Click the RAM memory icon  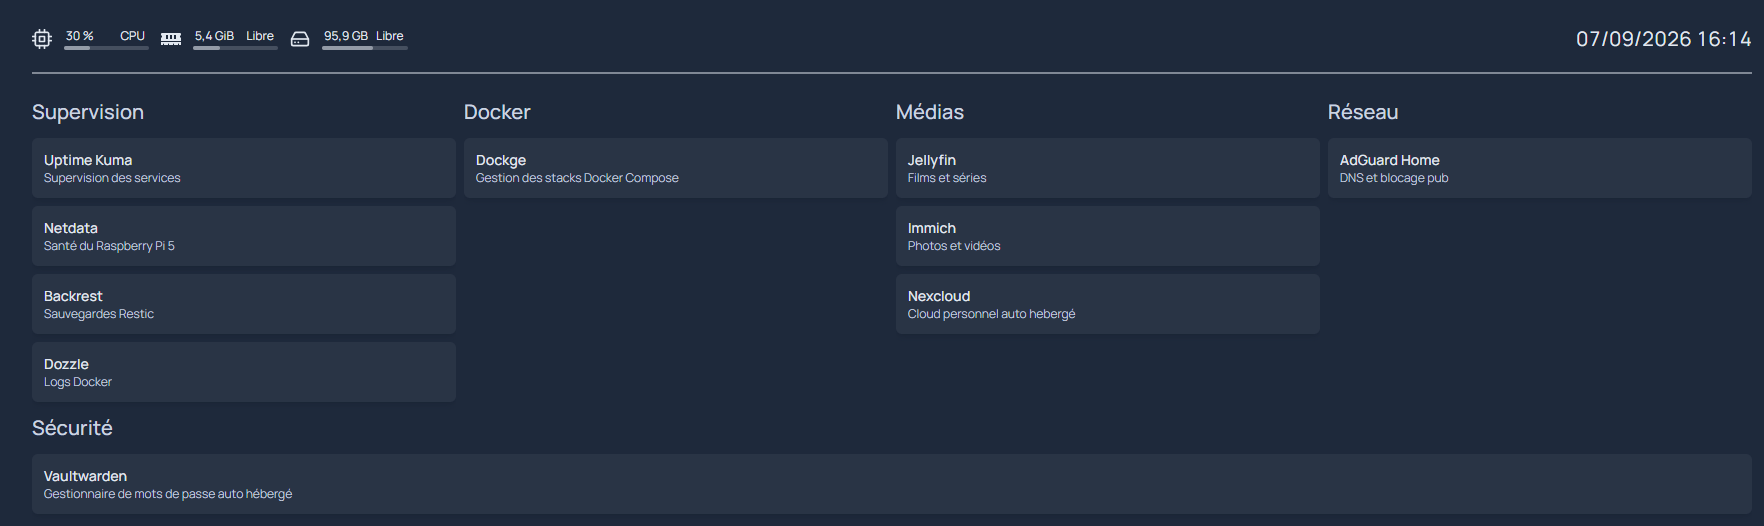(x=171, y=39)
